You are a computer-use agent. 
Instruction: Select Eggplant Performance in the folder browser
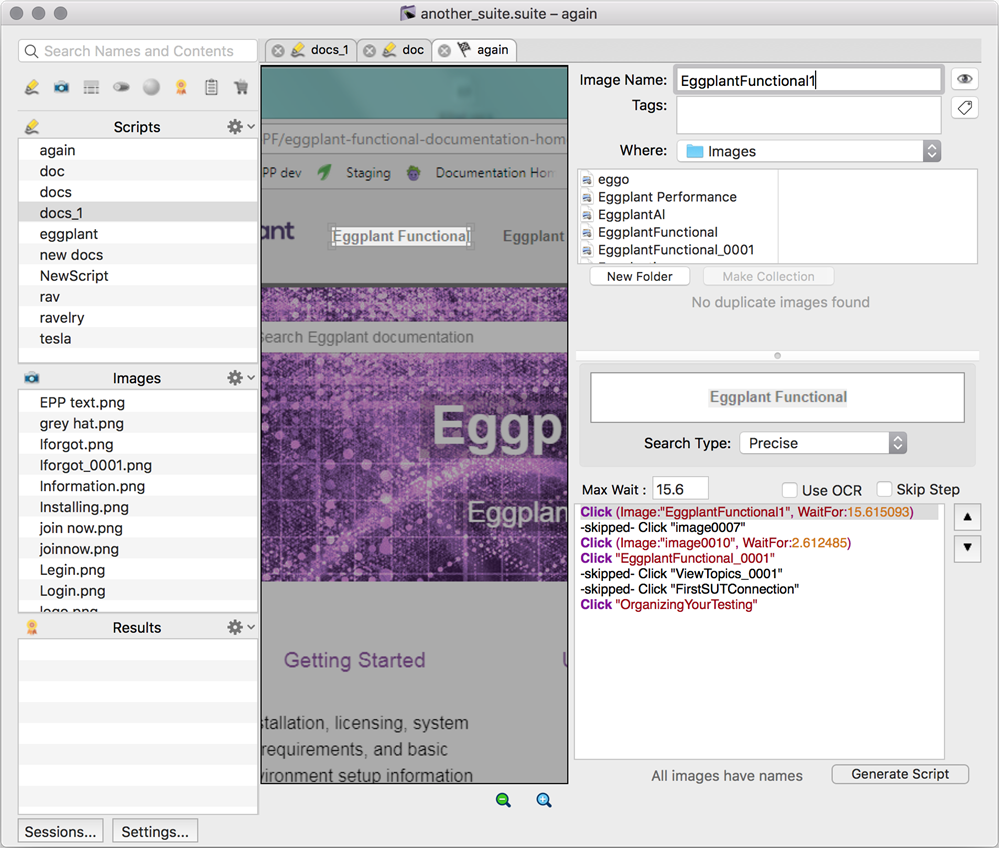click(678, 197)
